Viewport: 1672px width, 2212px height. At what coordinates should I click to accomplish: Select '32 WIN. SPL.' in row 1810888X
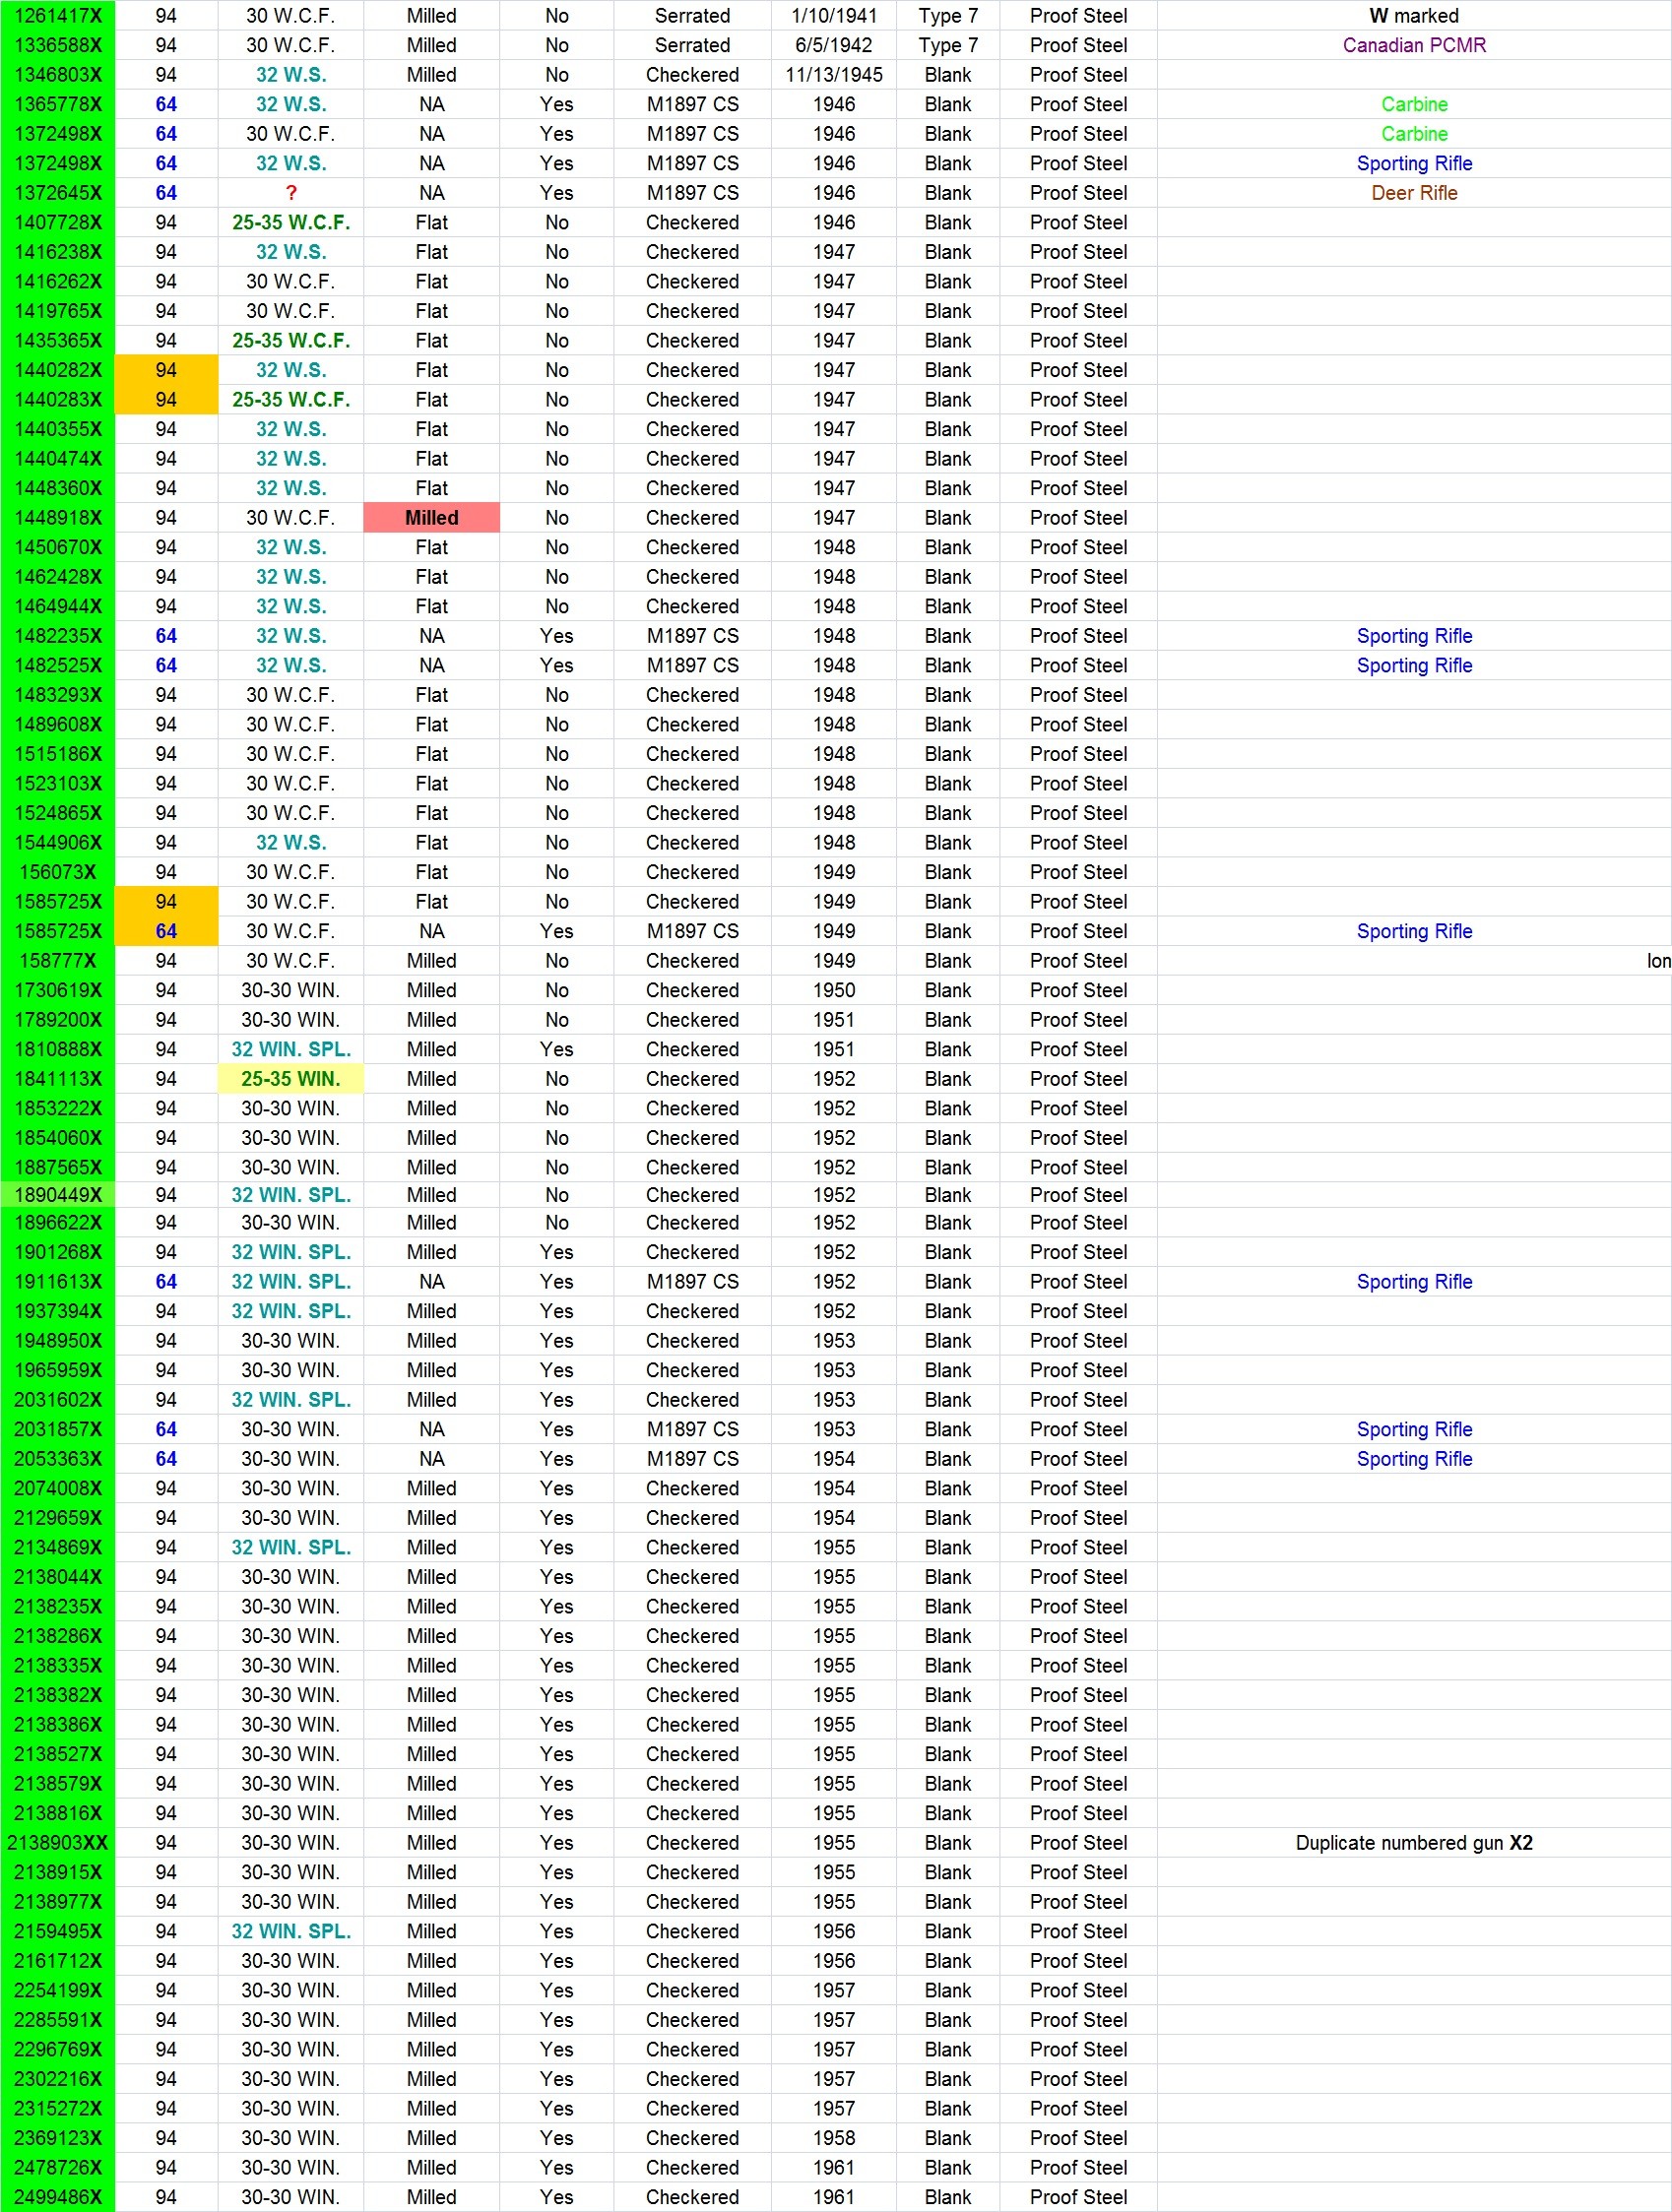coord(291,1050)
